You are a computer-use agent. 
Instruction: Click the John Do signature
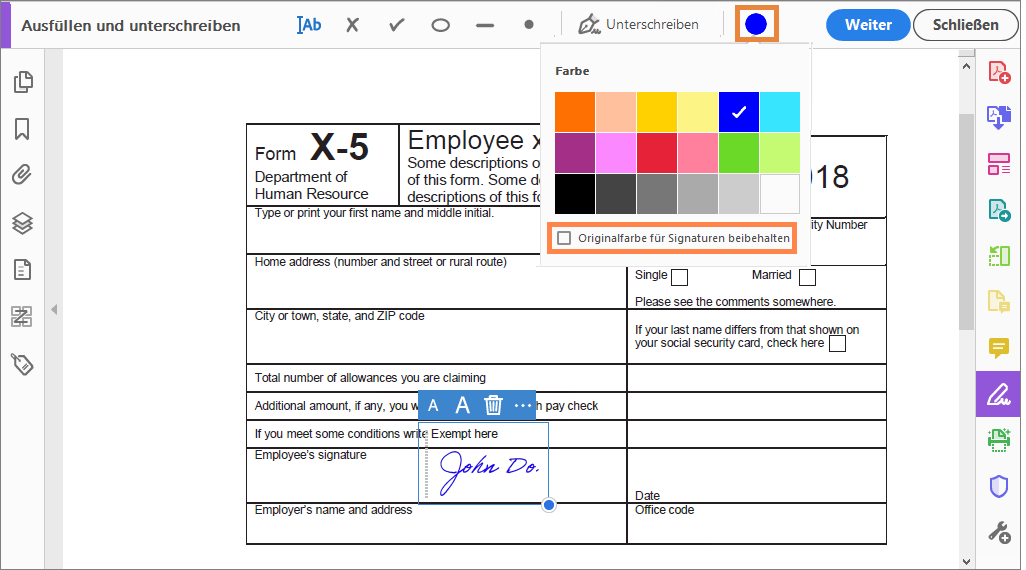coord(489,471)
